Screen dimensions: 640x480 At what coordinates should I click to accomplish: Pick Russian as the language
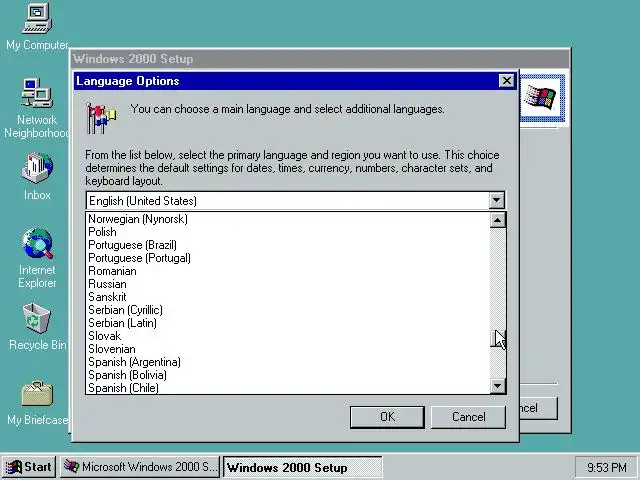tap(288, 284)
